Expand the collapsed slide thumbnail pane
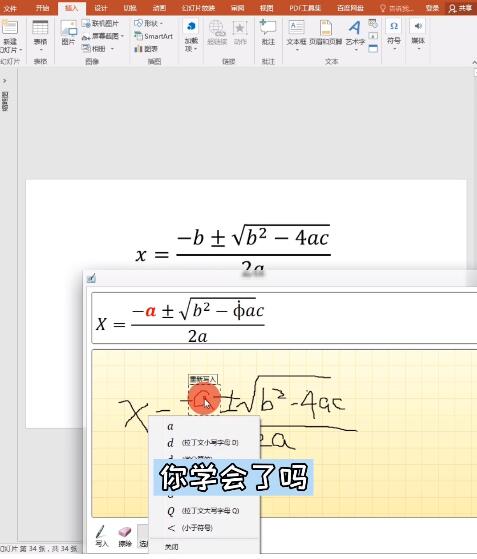The width and height of the screenshot is (477, 559). 4,81
